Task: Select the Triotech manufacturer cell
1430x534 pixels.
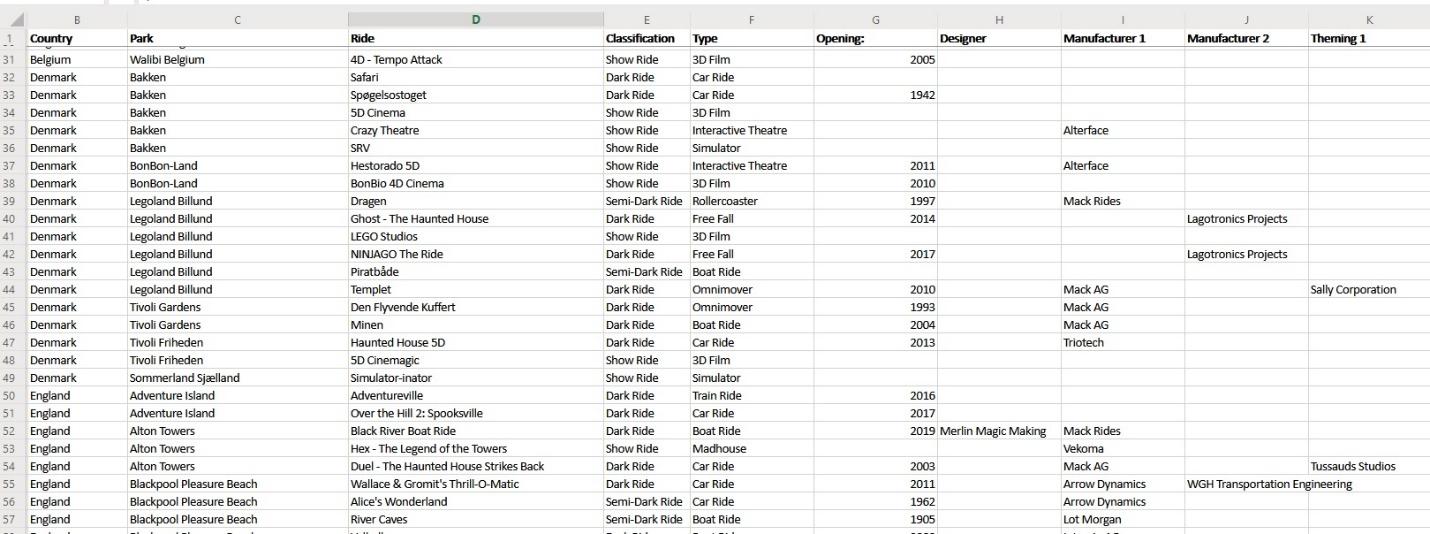Action: pyautogui.click(x=1123, y=343)
